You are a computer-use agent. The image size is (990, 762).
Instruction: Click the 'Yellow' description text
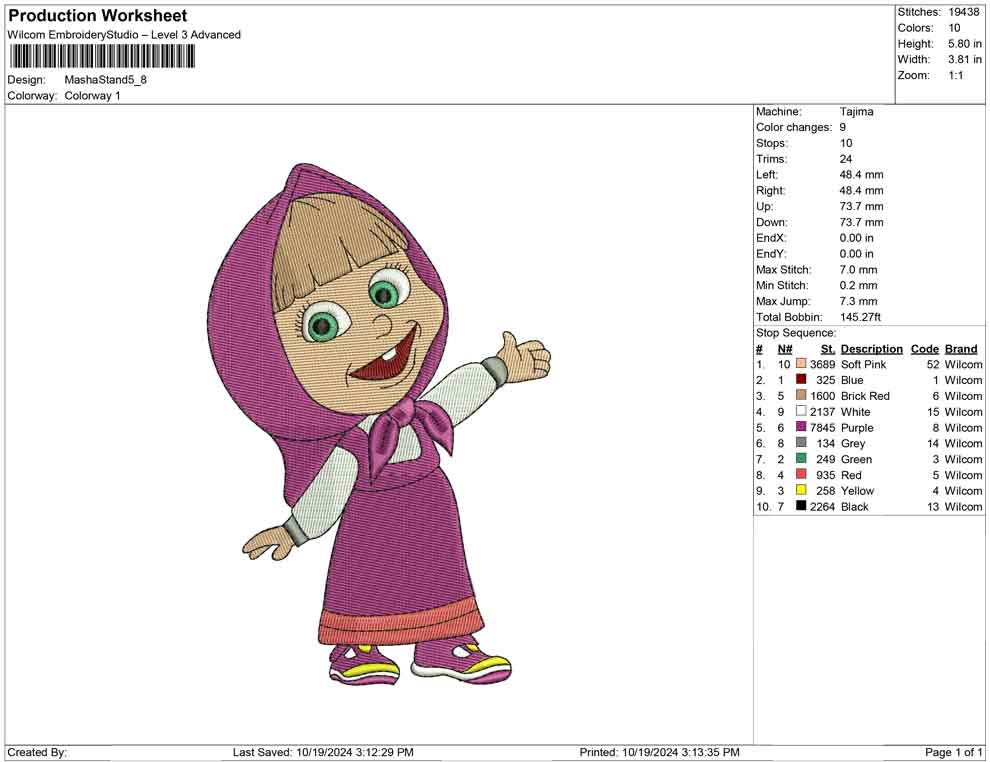coord(857,491)
